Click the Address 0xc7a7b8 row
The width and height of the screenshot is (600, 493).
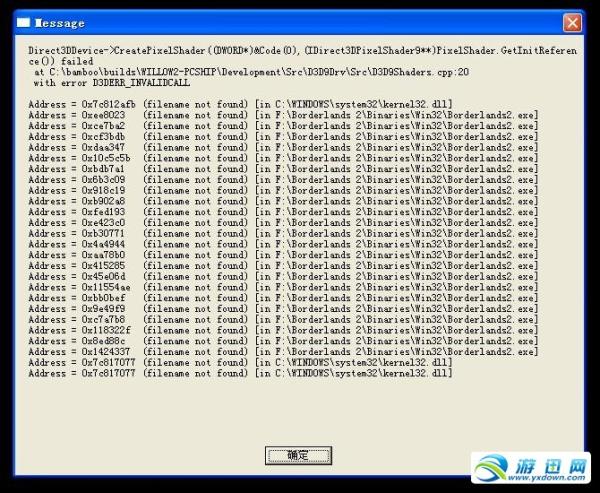[283, 319]
